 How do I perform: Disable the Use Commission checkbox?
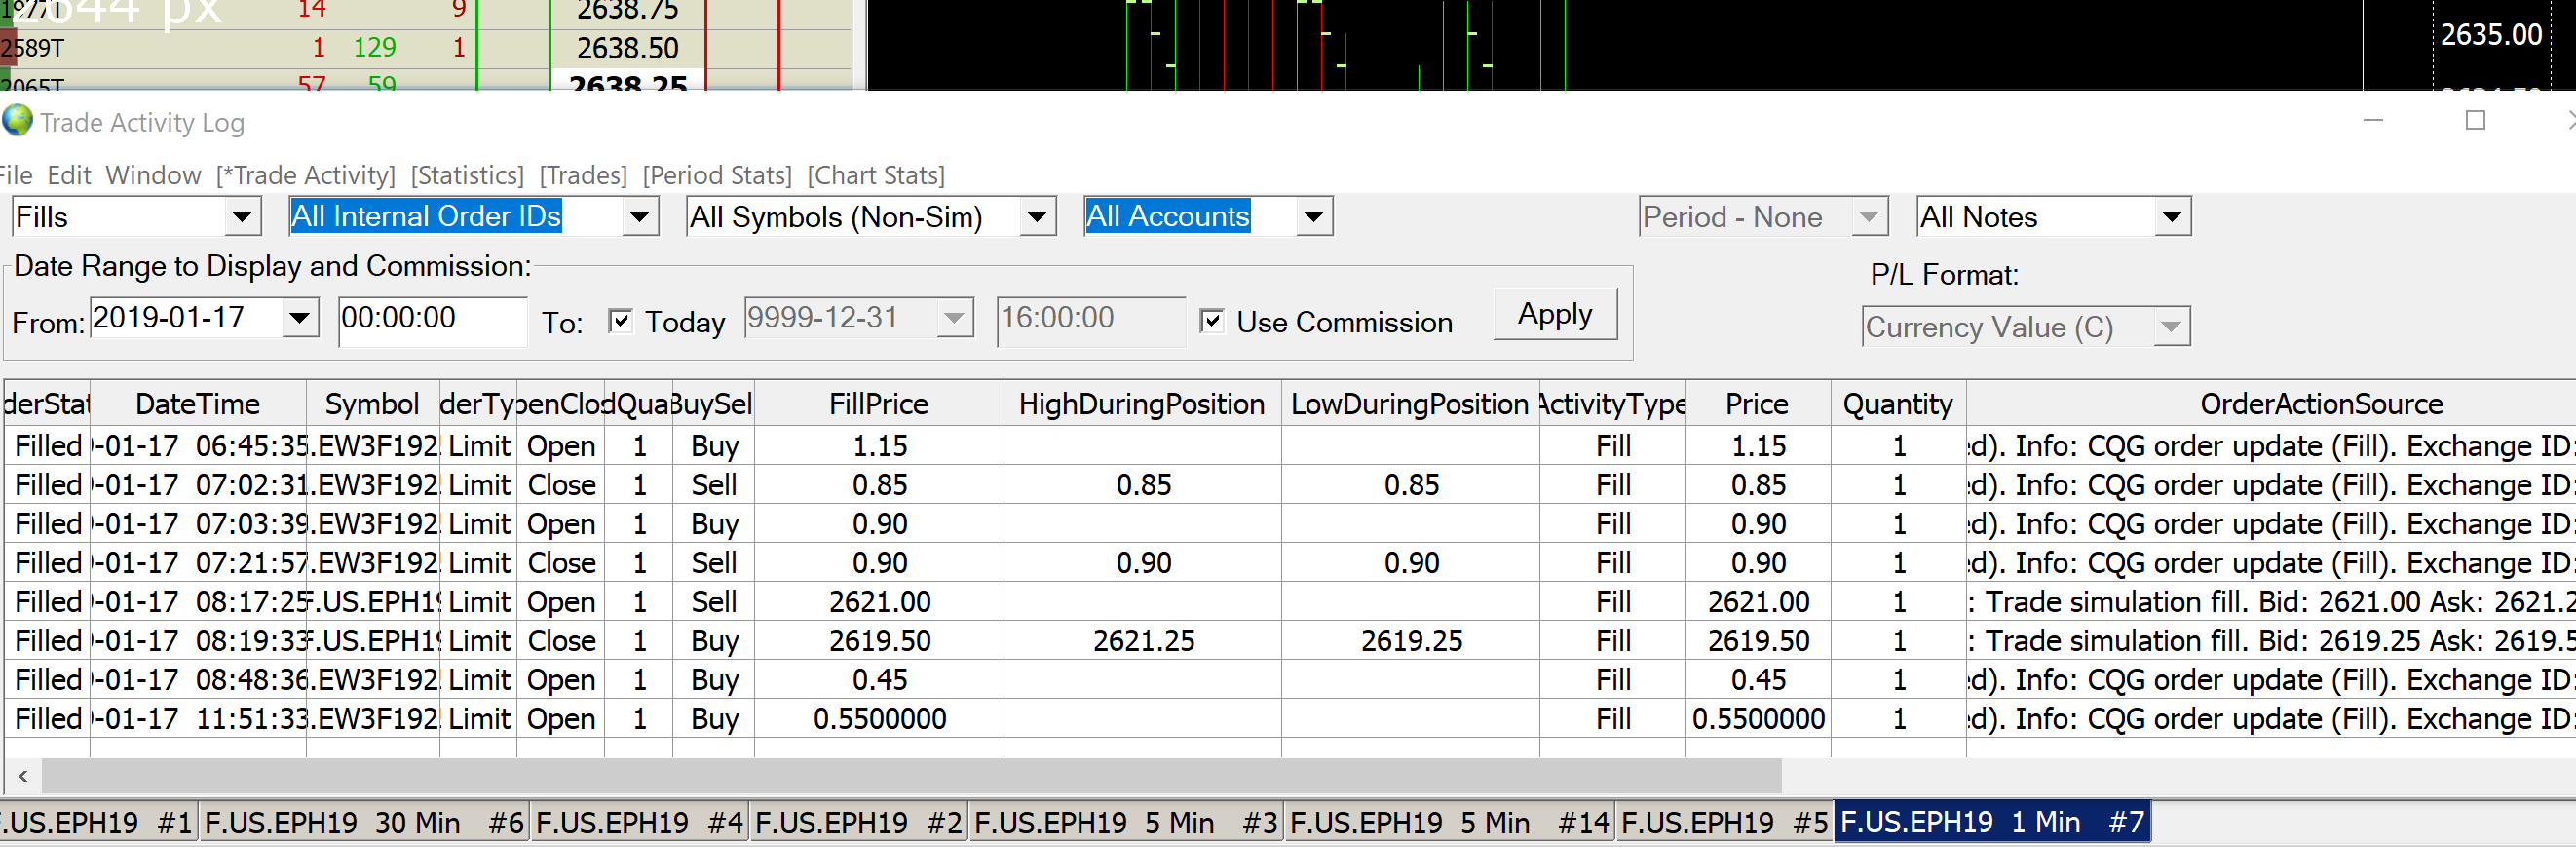click(1211, 321)
